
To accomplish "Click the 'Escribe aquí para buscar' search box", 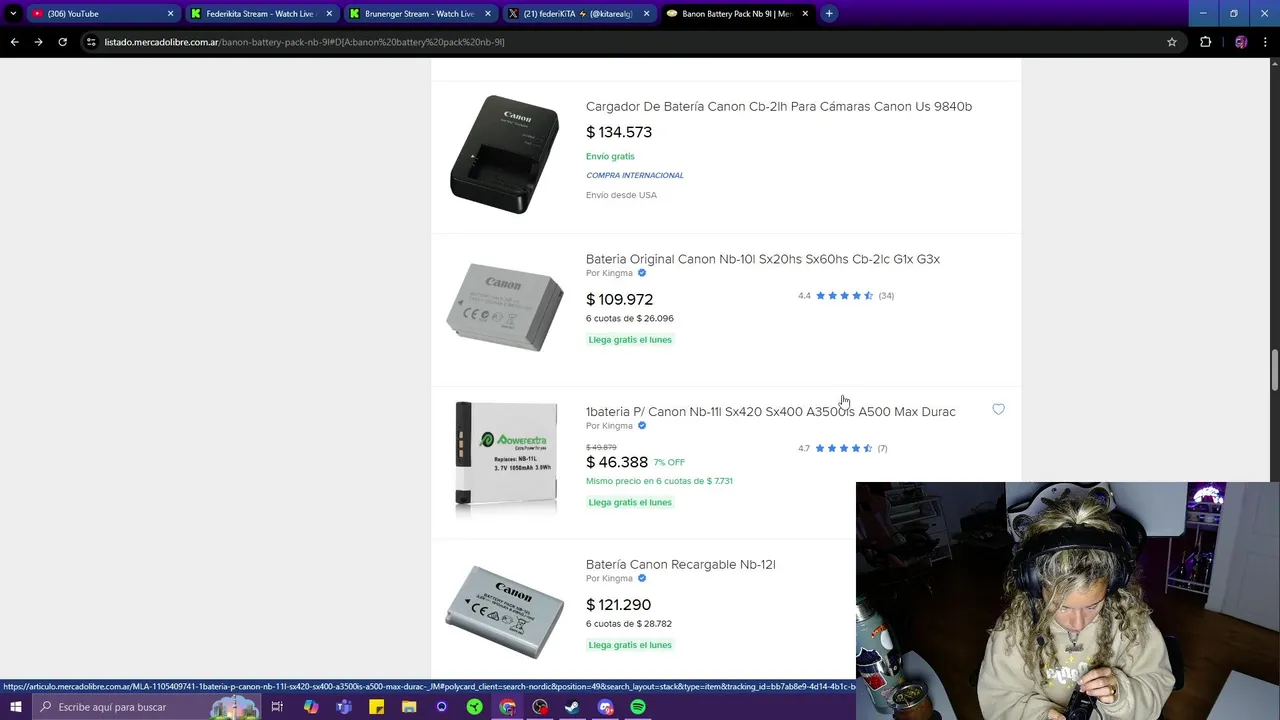I will pos(145,707).
